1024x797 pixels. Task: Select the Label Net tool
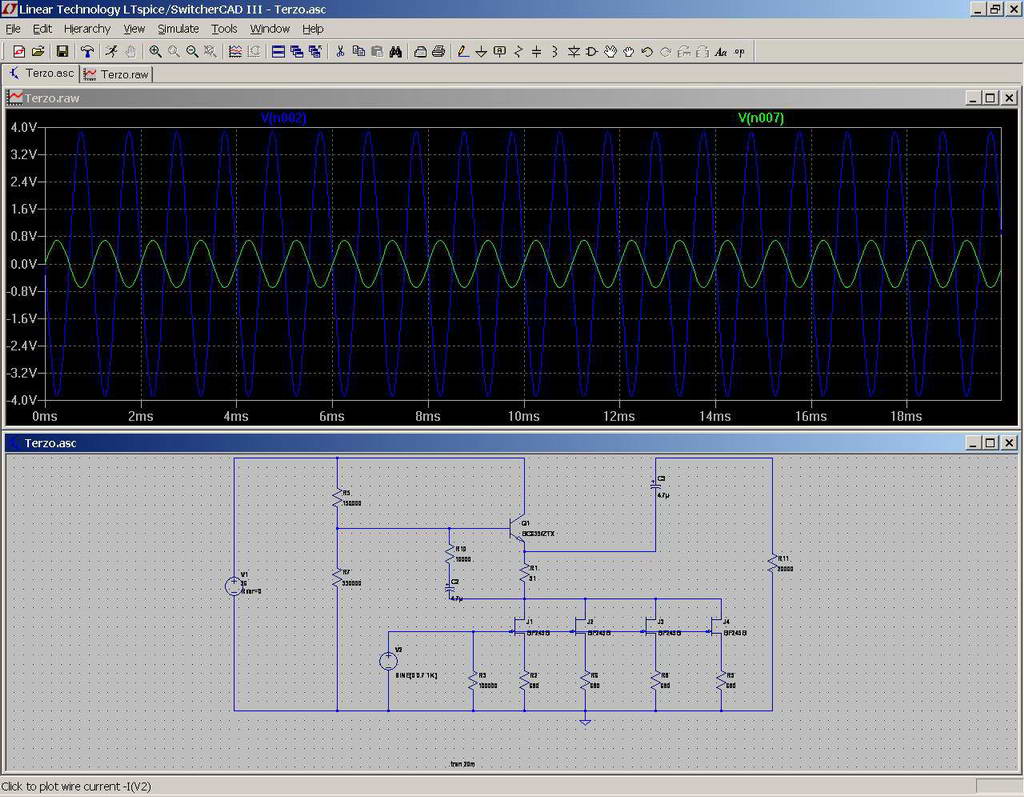tap(500, 52)
